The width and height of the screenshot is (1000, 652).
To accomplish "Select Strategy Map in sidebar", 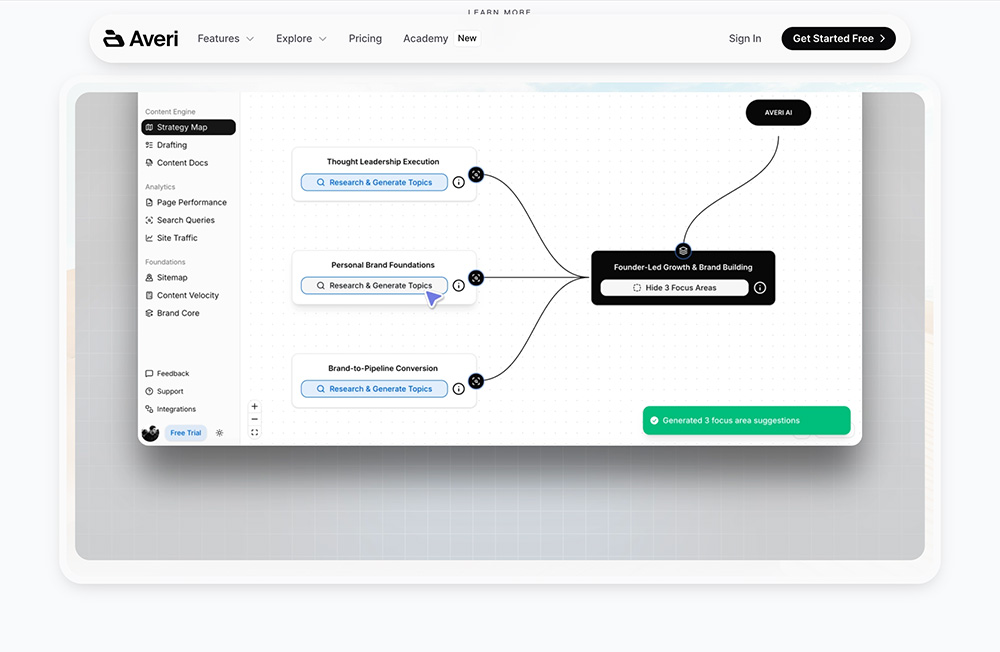I will tap(188, 127).
